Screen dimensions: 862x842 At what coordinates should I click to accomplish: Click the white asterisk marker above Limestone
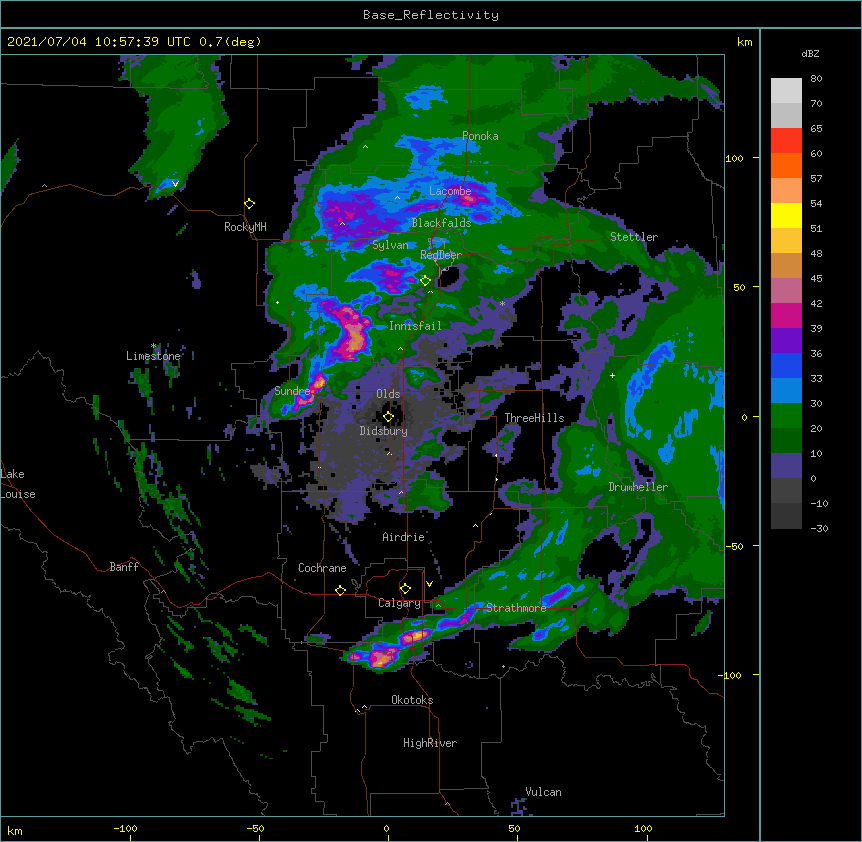[x=153, y=346]
